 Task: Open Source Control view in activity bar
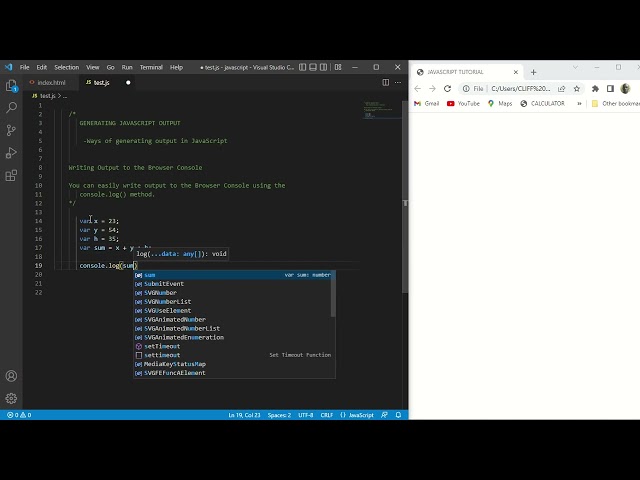coord(11,130)
